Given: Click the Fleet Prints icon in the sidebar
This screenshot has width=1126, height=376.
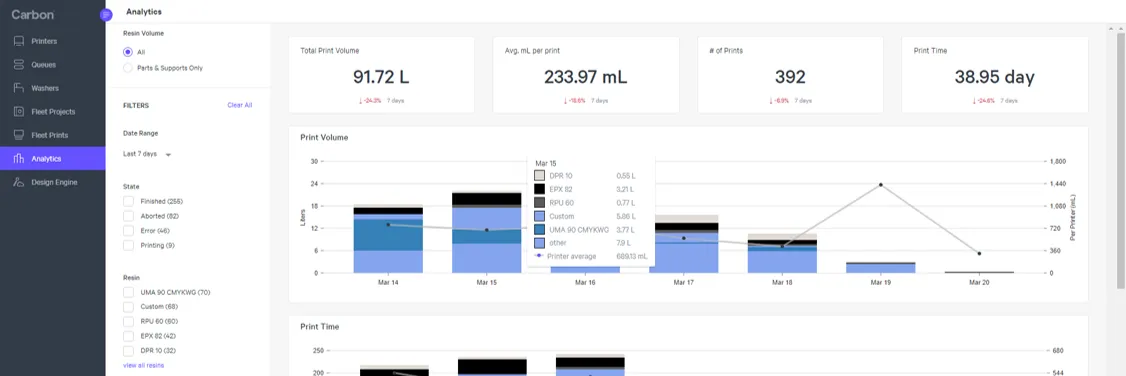Looking at the screenshot, I should coord(19,135).
